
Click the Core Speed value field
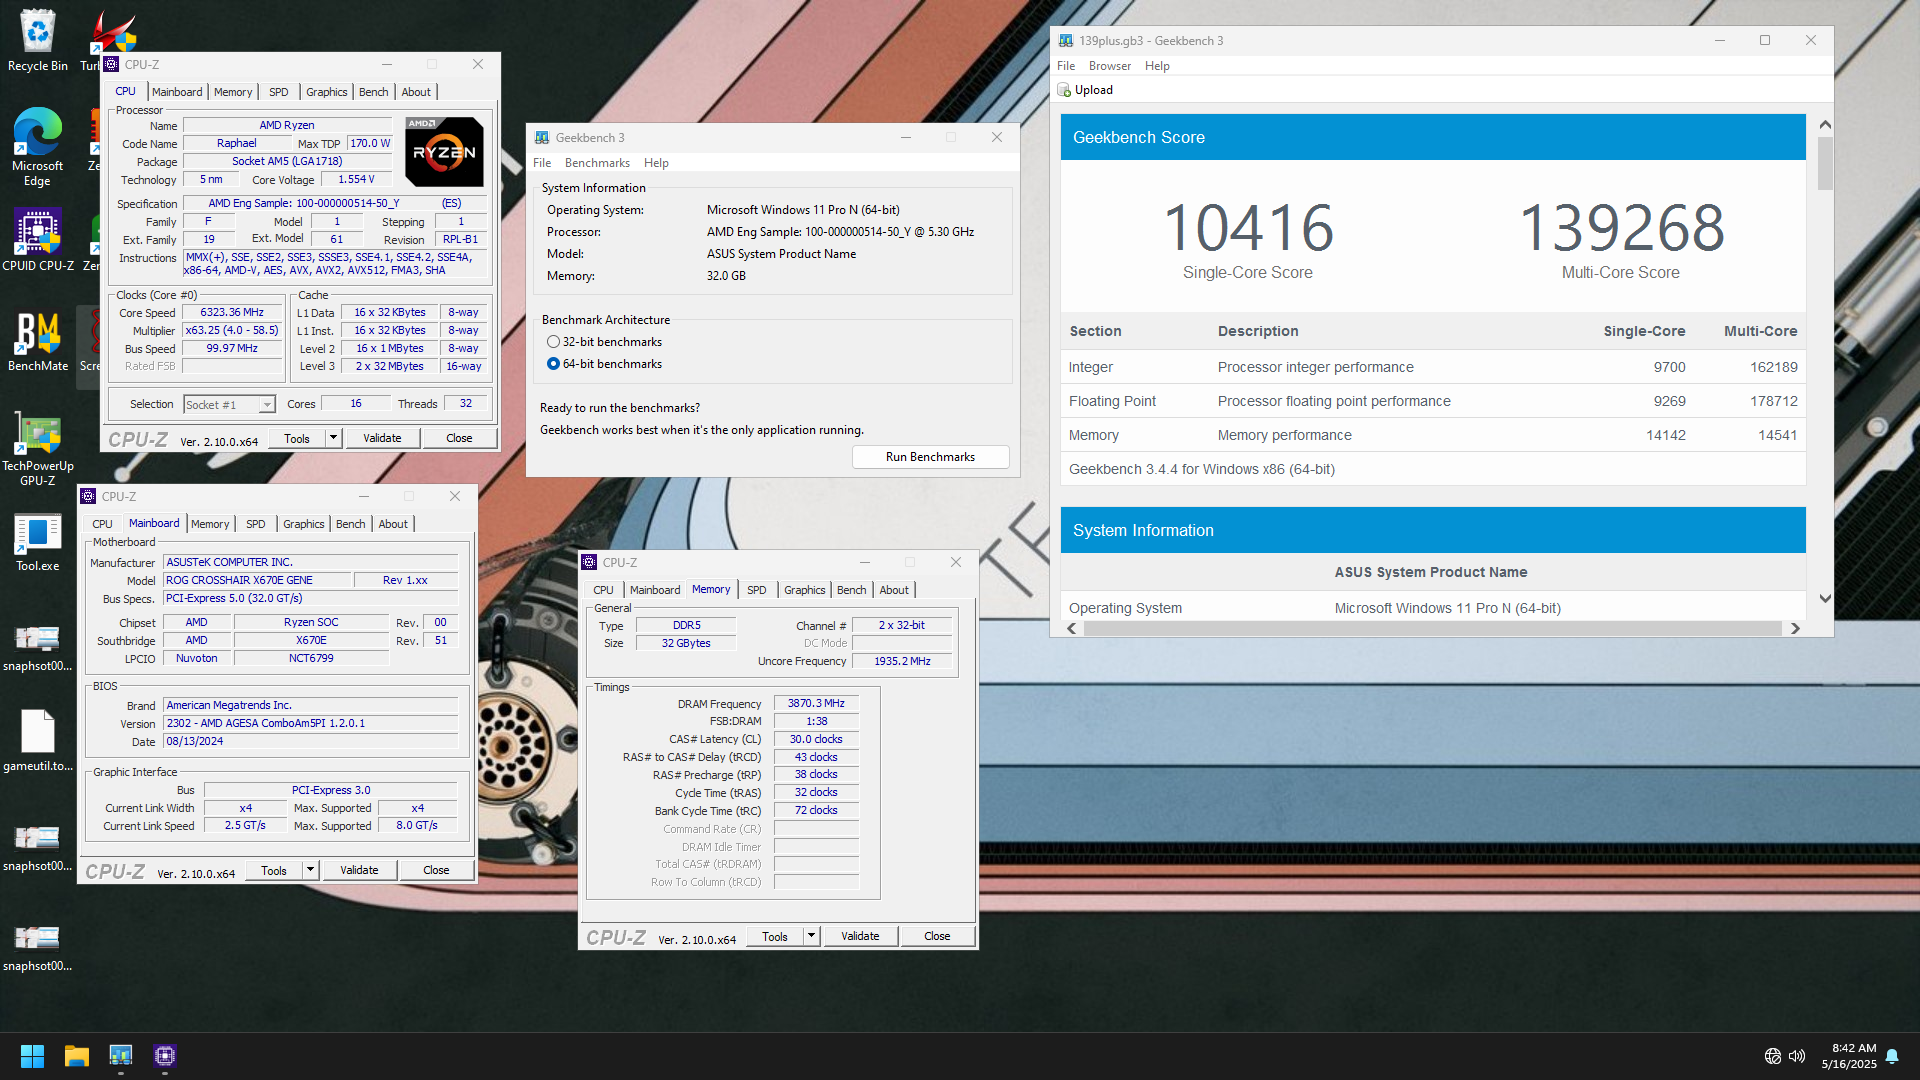coord(232,313)
